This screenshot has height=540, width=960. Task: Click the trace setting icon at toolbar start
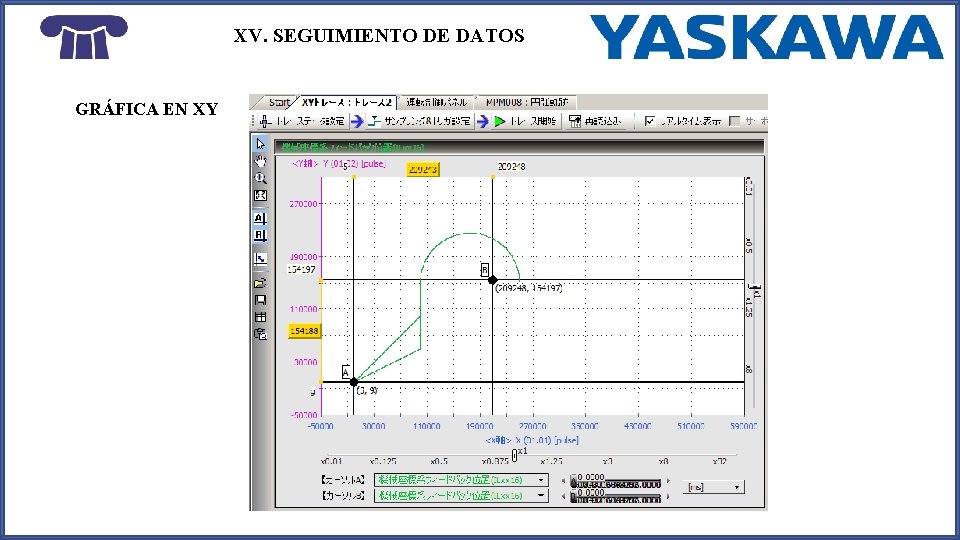[x=264, y=121]
